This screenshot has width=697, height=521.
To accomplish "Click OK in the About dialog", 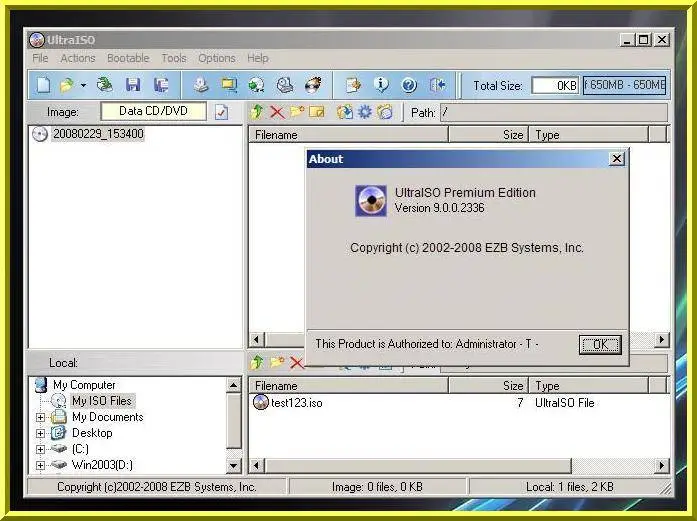I will point(600,345).
